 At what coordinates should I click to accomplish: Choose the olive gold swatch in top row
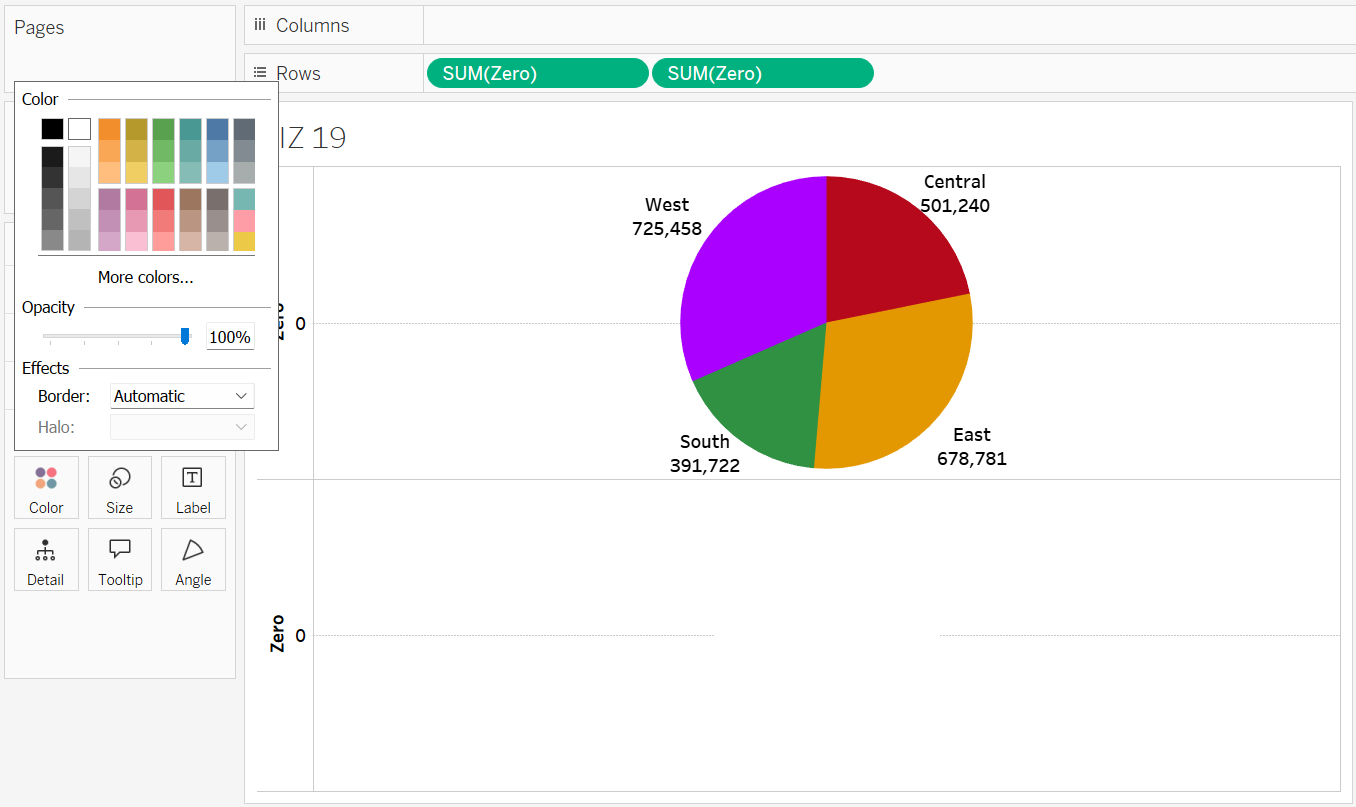point(136,129)
